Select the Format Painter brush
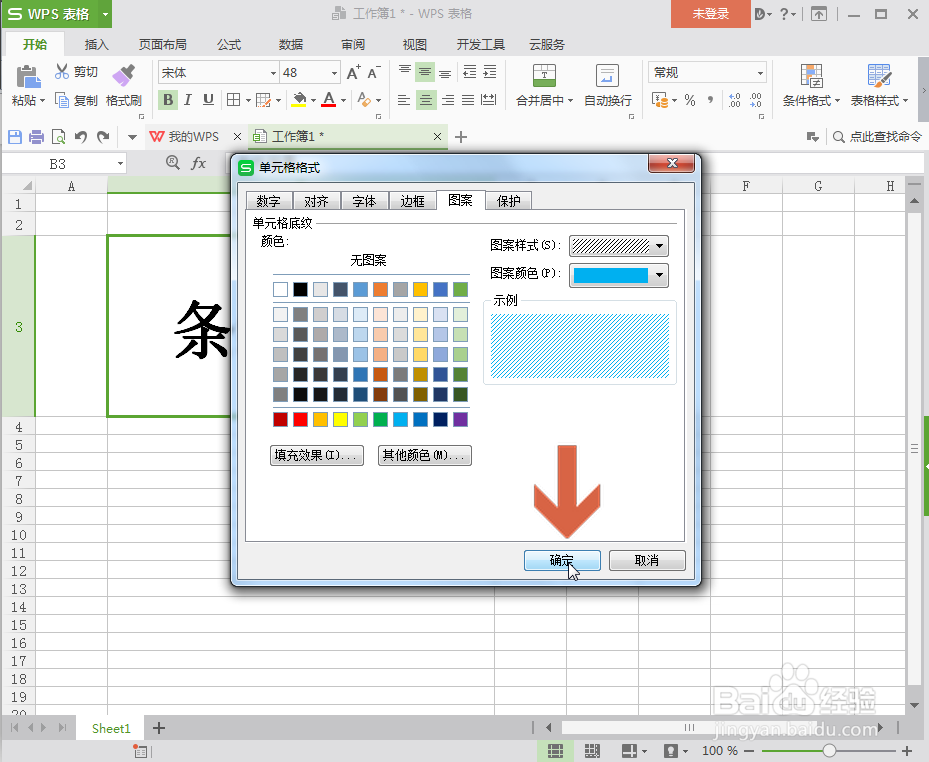The image size is (929, 762). pyautogui.click(x=124, y=75)
